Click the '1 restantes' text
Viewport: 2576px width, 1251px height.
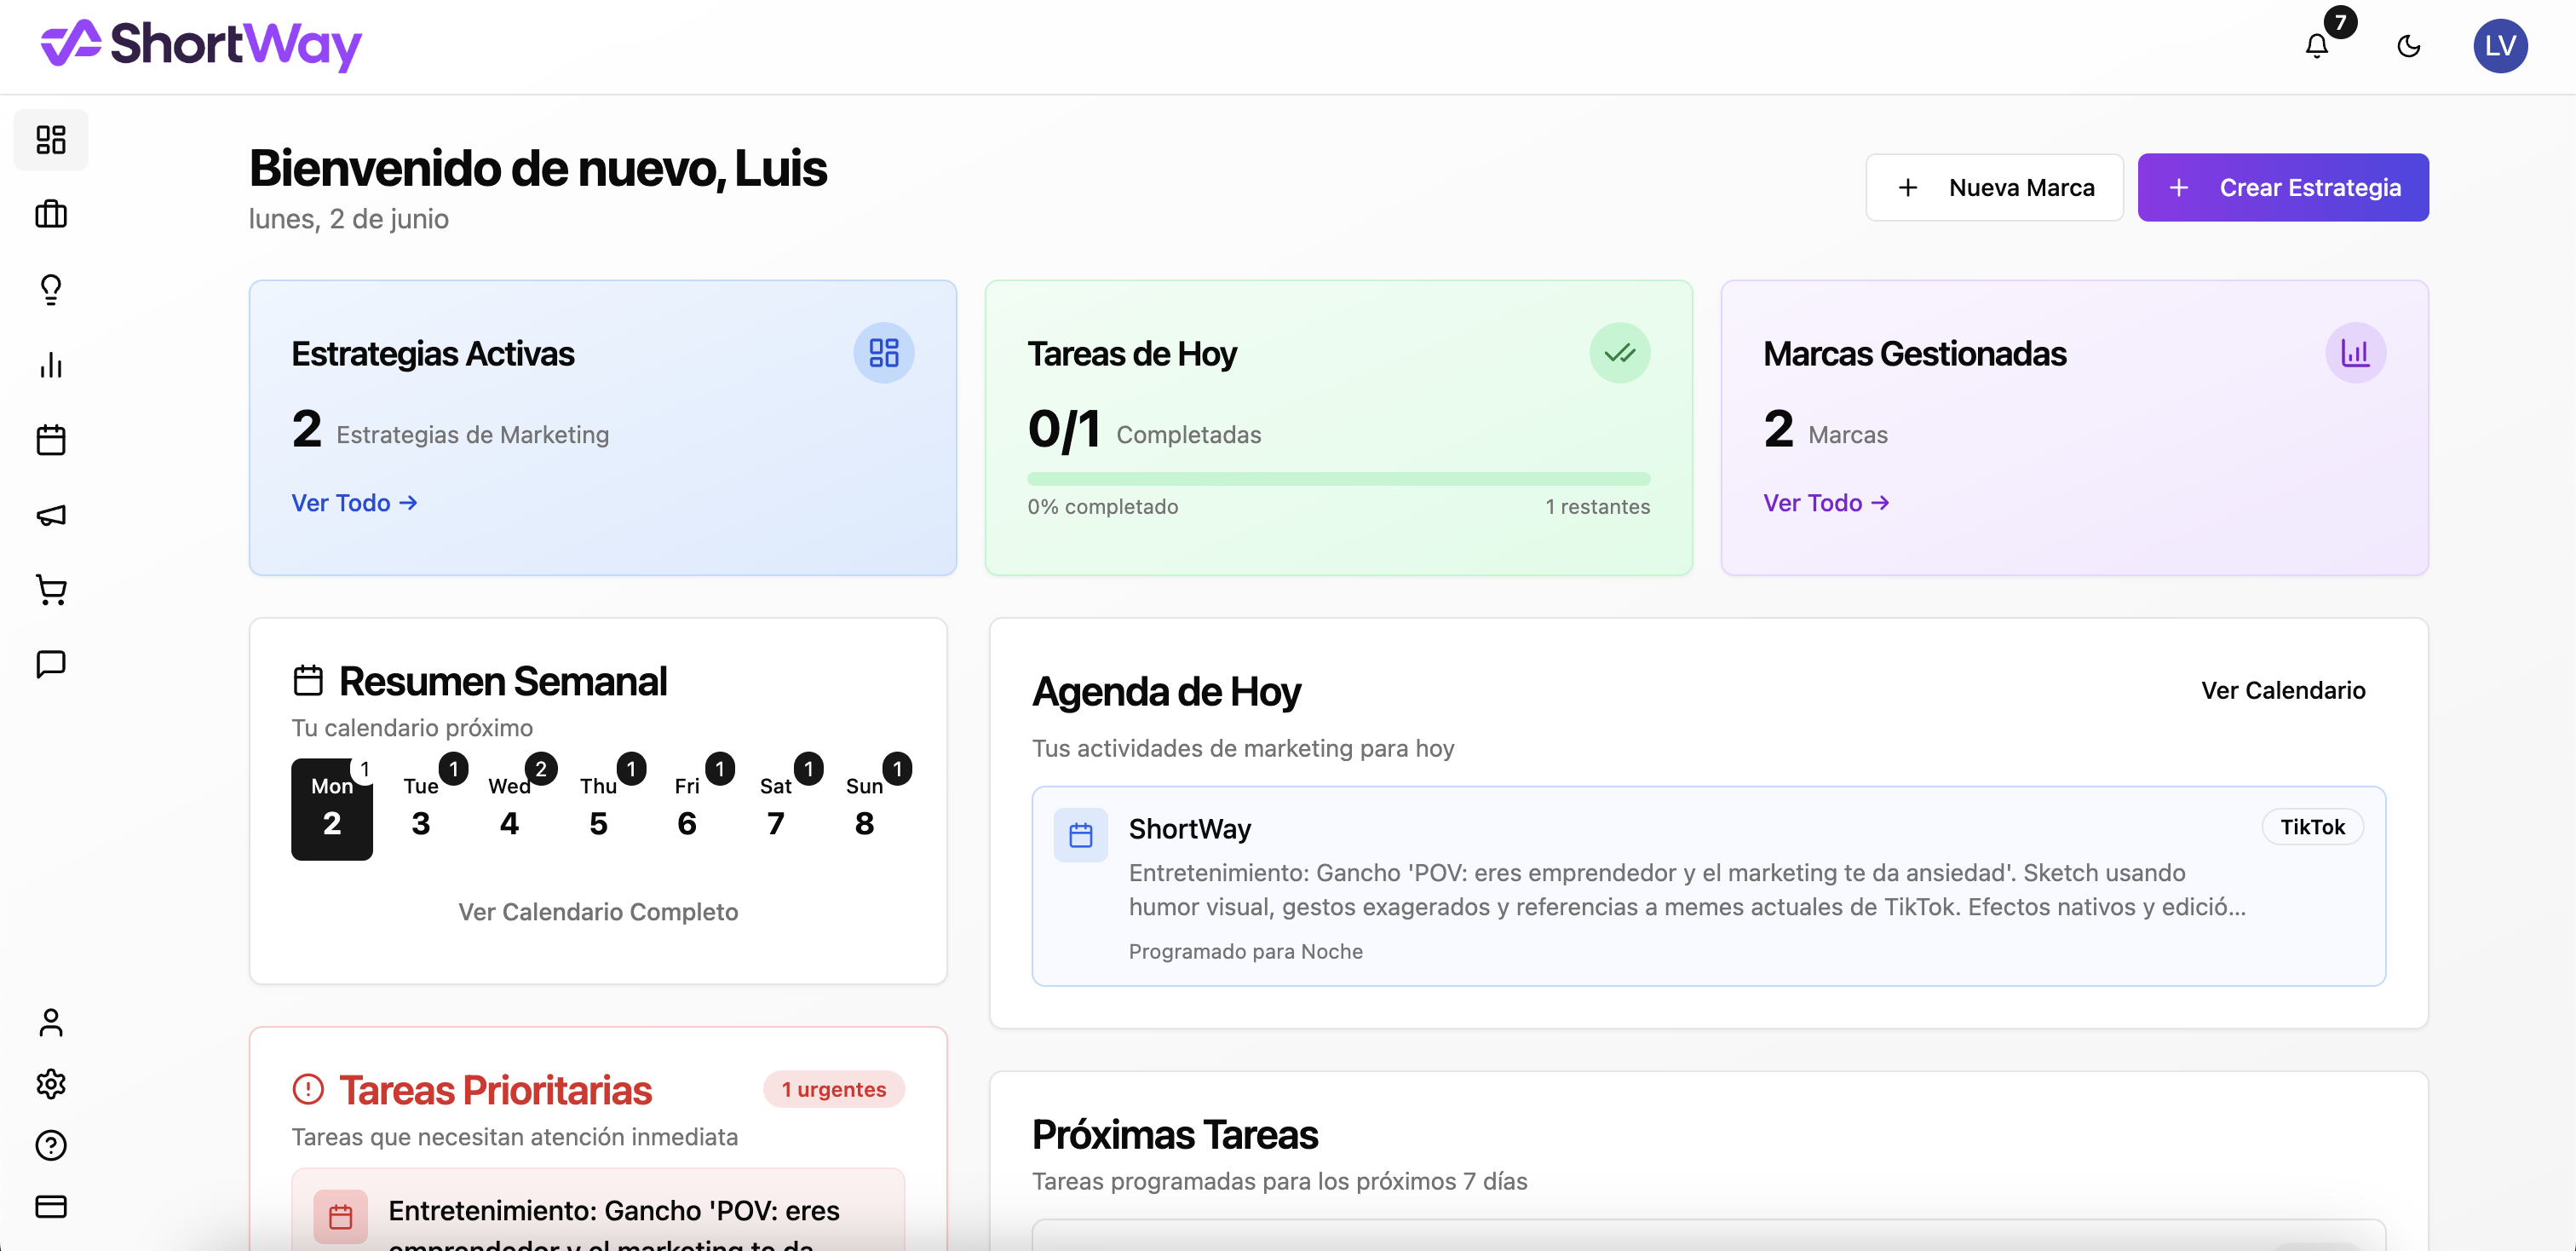[x=1597, y=506]
